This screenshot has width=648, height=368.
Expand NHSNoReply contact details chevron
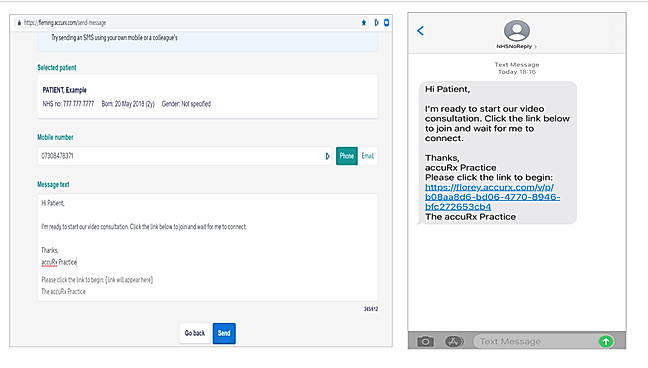click(x=536, y=47)
